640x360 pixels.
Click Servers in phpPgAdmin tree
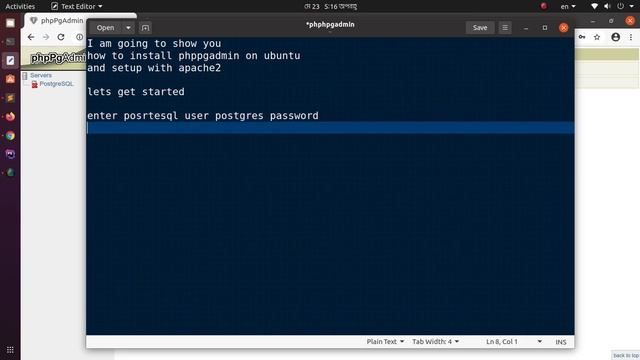coord(41,76)
